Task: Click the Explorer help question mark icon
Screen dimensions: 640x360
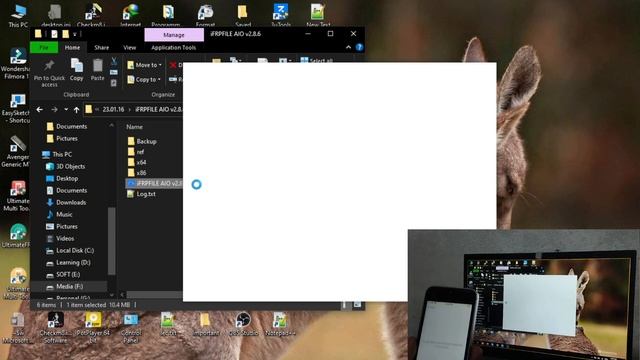Action: tap(359, 47)
